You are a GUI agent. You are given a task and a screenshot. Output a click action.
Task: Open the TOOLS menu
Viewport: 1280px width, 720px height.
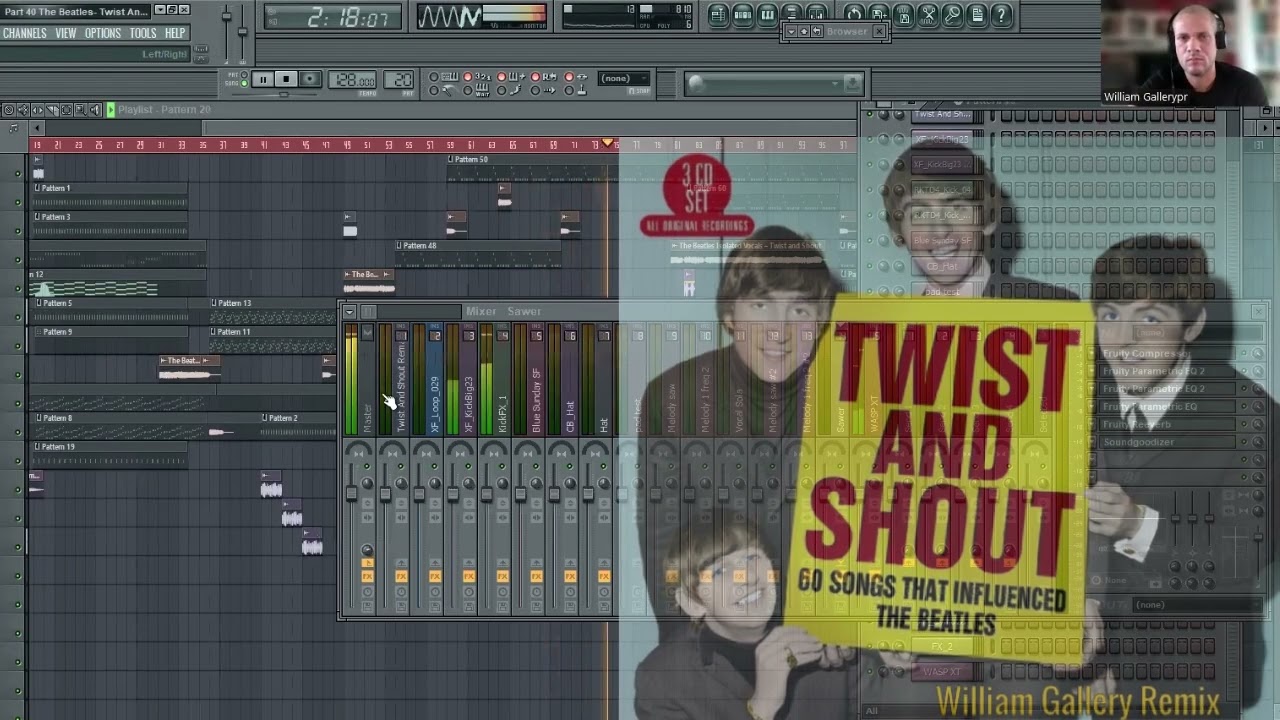tap(143, 33)
